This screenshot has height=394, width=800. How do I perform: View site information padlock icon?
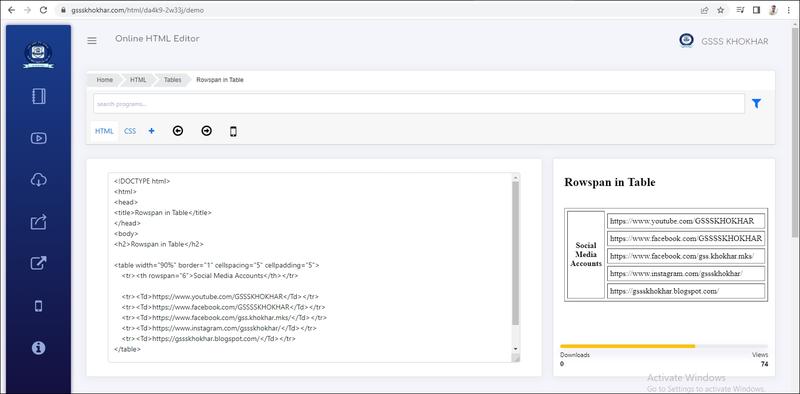(63, 10)
